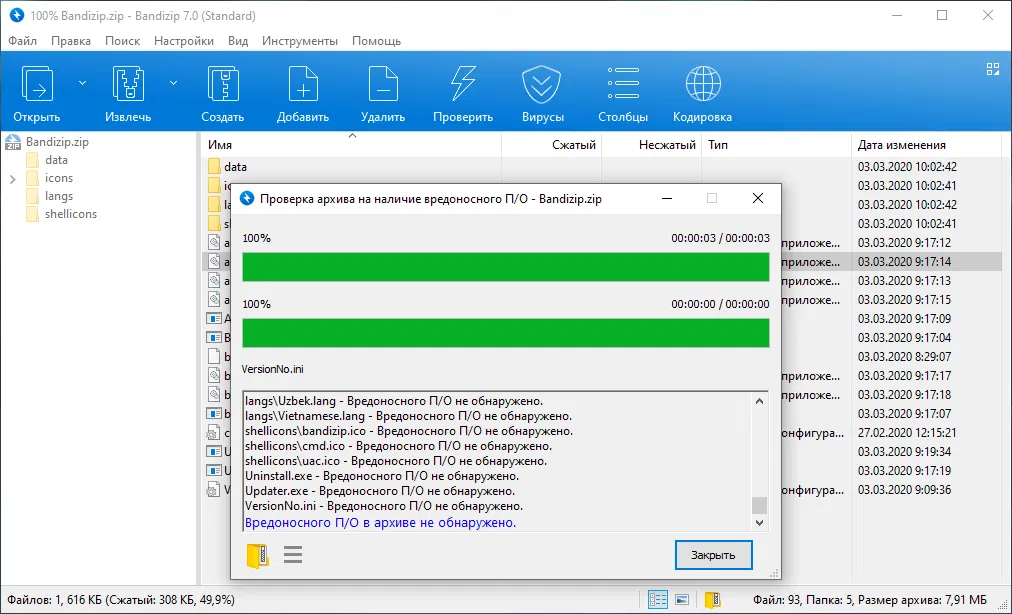Click Bandizip icon in scan dialog title
Viewport: 1012px width, 614px height.
click(247, 199)
